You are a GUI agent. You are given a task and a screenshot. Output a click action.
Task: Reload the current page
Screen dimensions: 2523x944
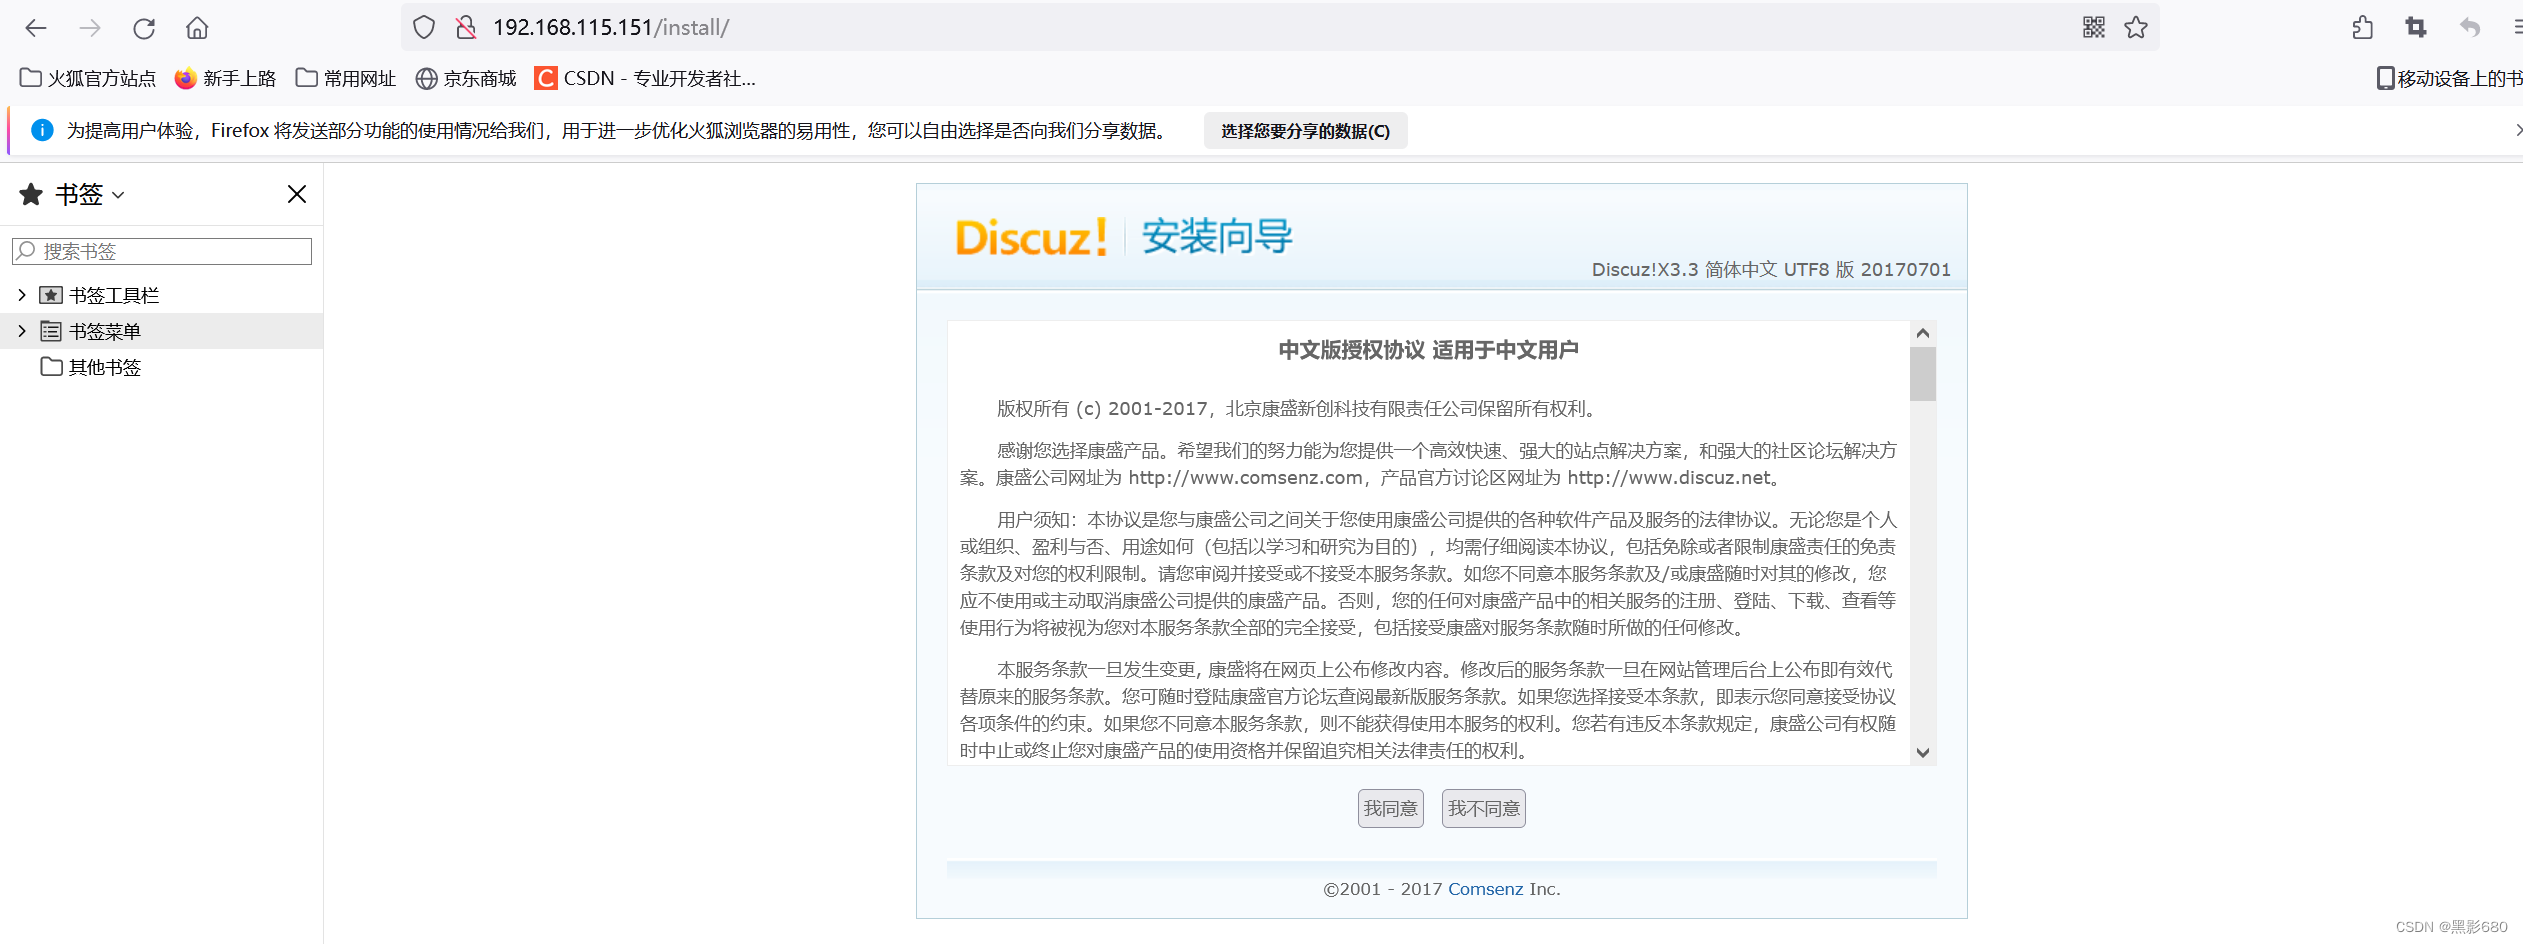point(144,28)
